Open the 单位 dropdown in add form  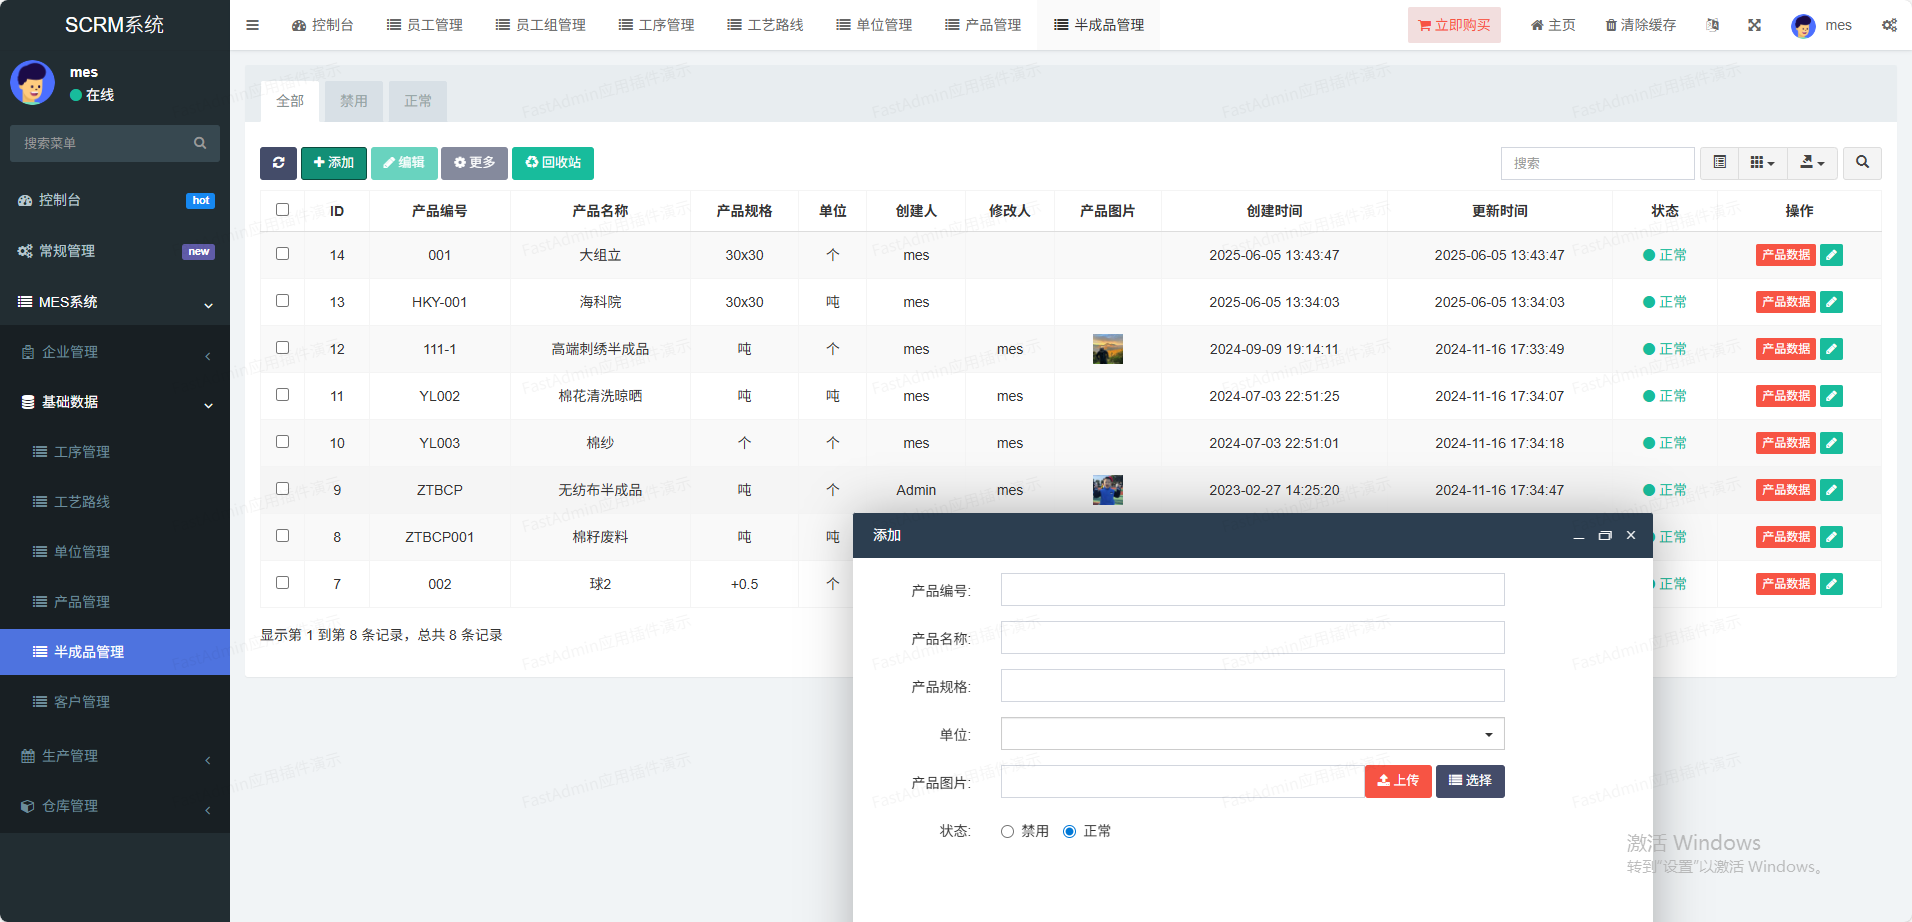tap(1252, 734)
